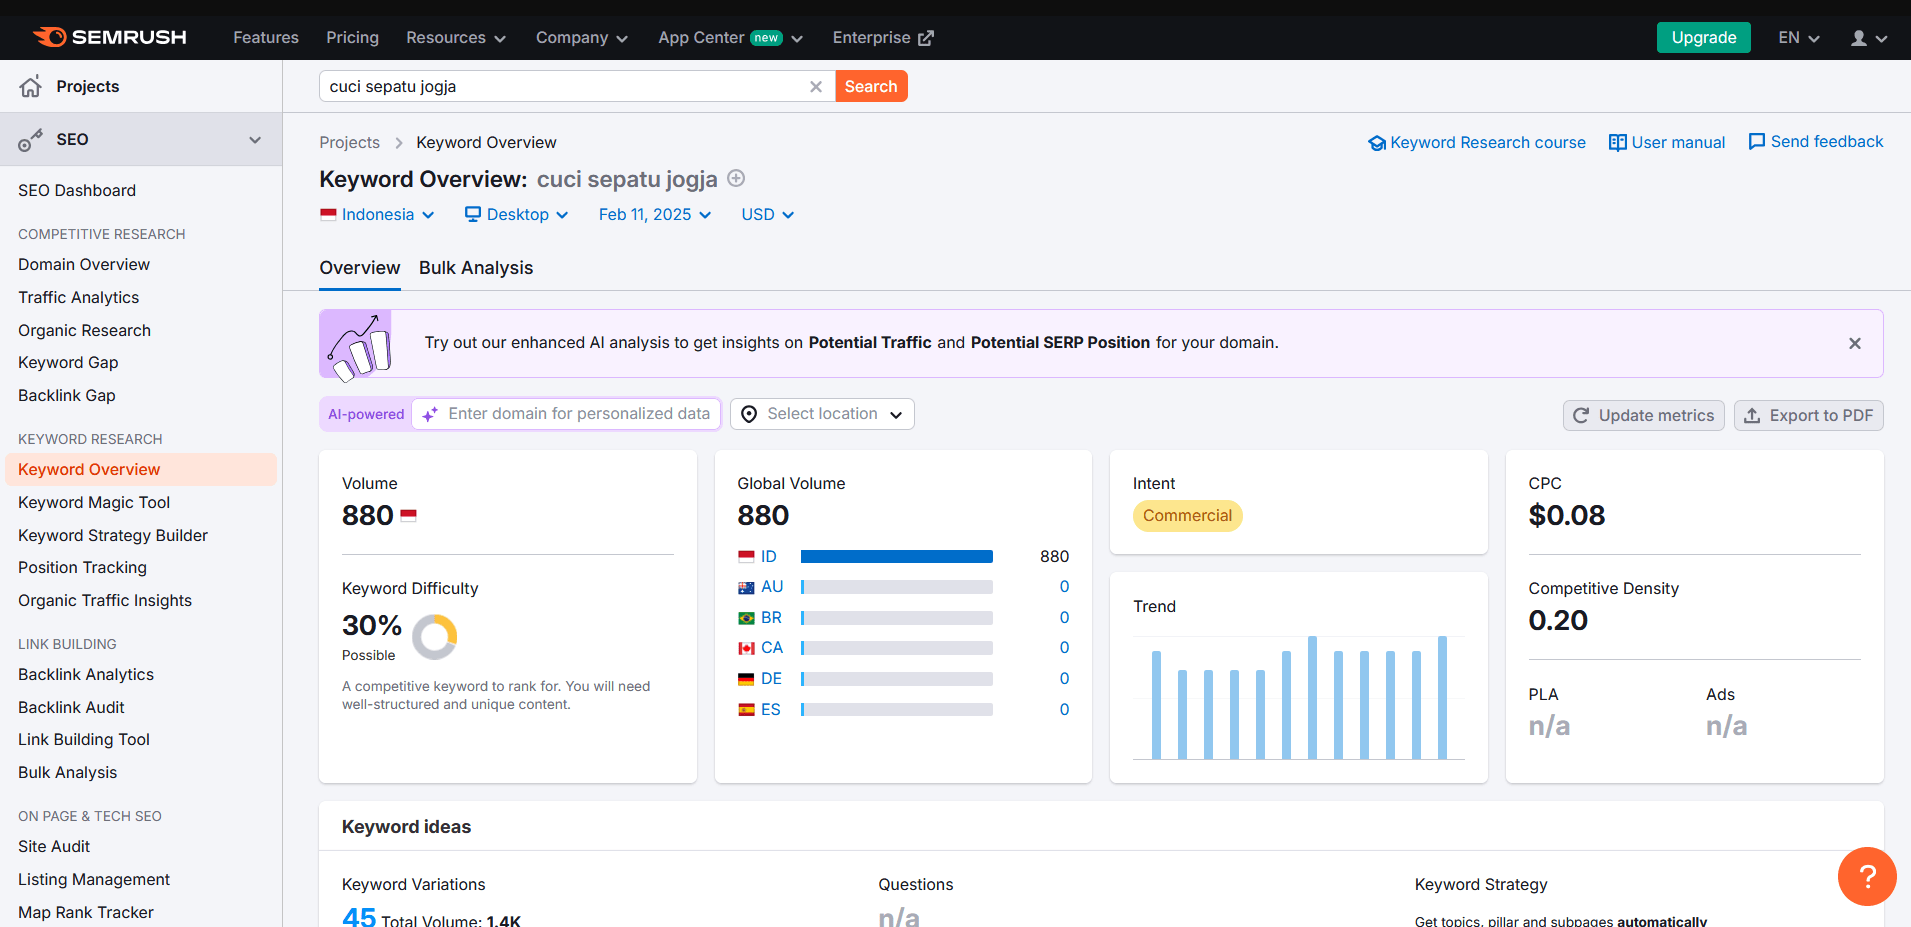Click the AI sparkle icon in domain field
This screenshot has width=1911, height=927.
(430, 414)
